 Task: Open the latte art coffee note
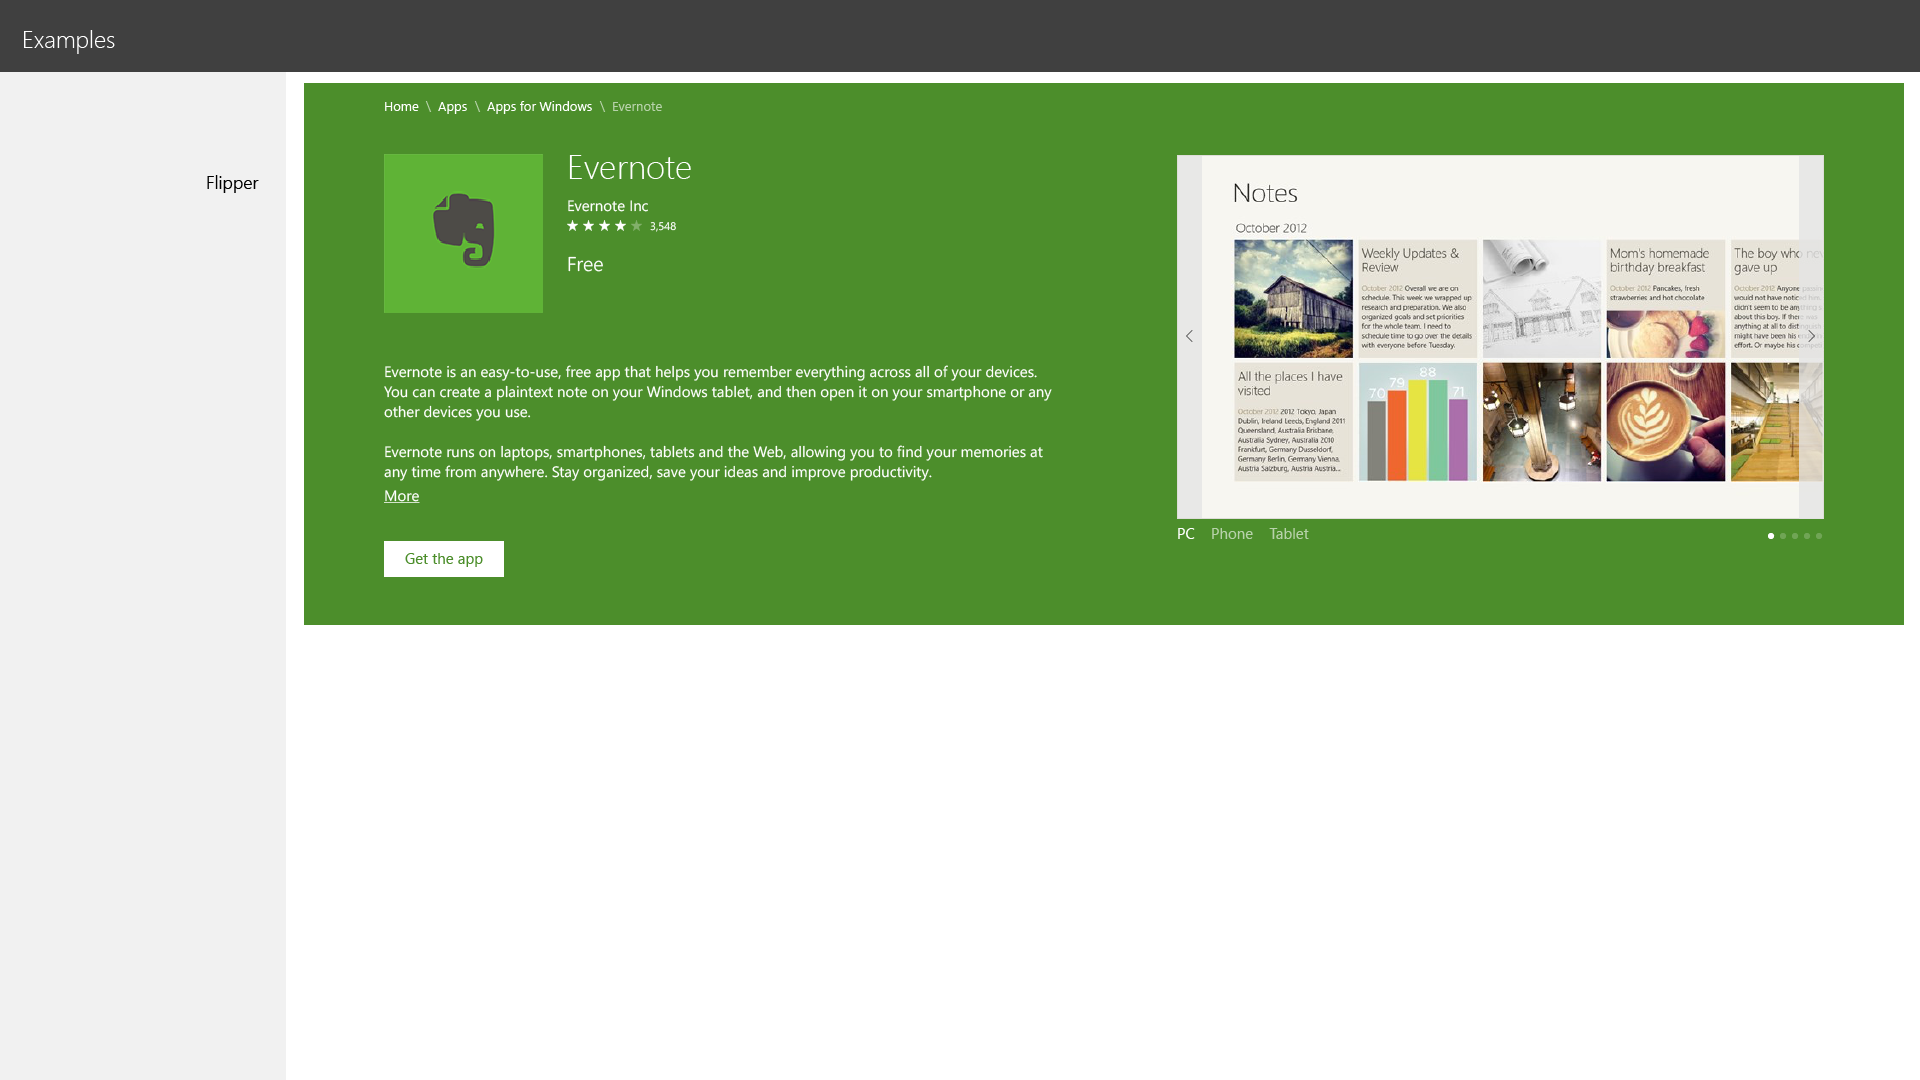tap(1666, 422)
